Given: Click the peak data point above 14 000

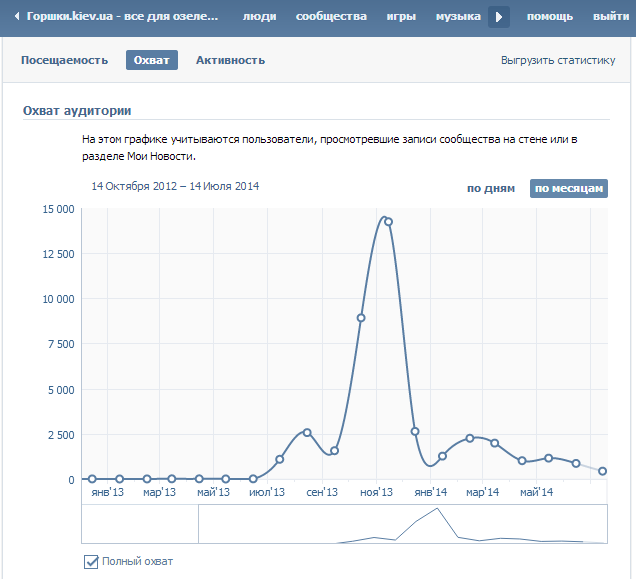Looking at the screenshot, I should point(388,222).
